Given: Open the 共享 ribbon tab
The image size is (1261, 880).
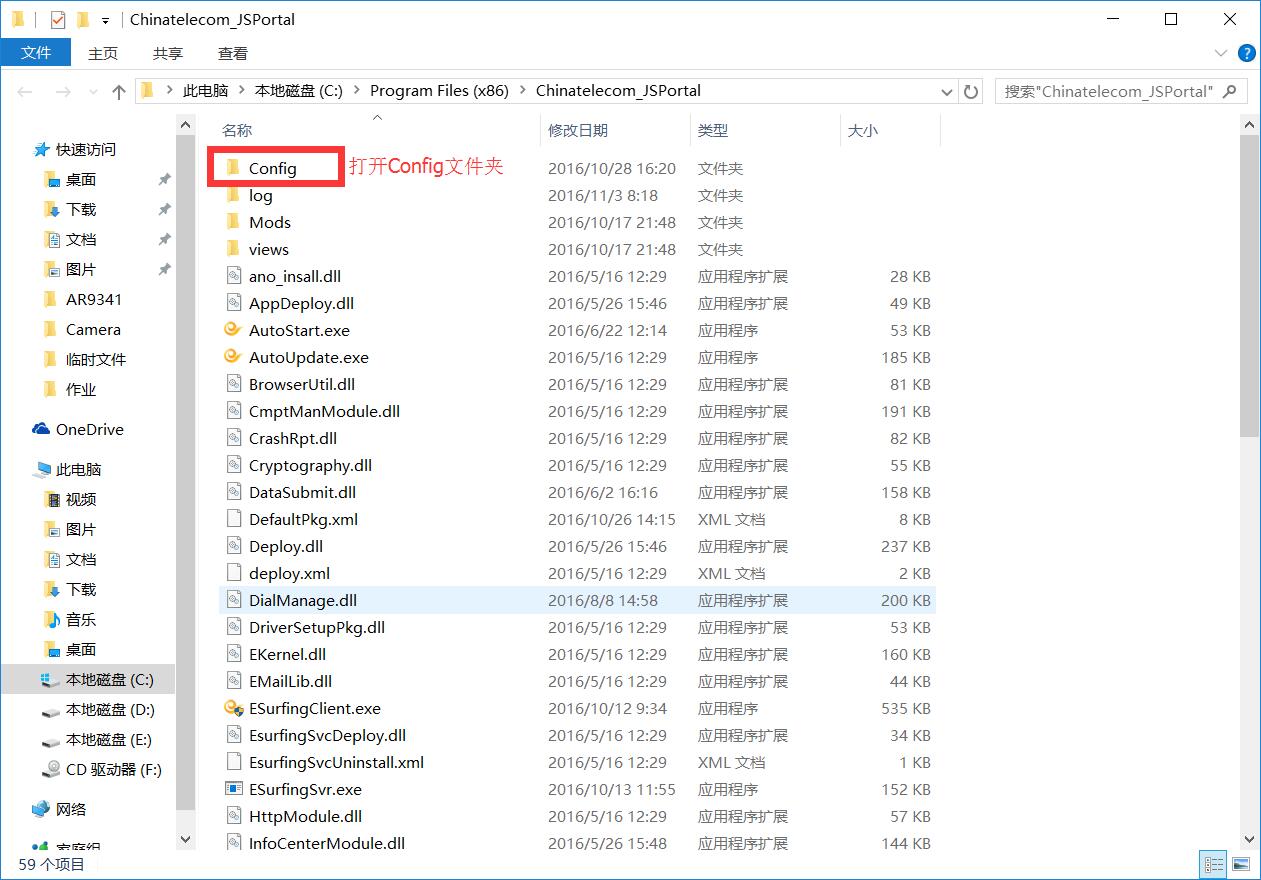Looking at the screenshot, I should (168, 53).
